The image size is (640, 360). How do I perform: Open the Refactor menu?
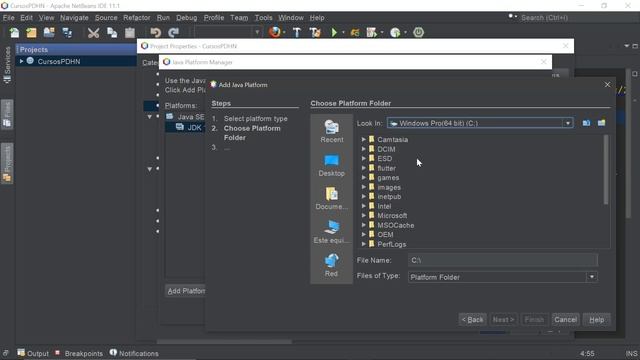click(x=137, y=18)
